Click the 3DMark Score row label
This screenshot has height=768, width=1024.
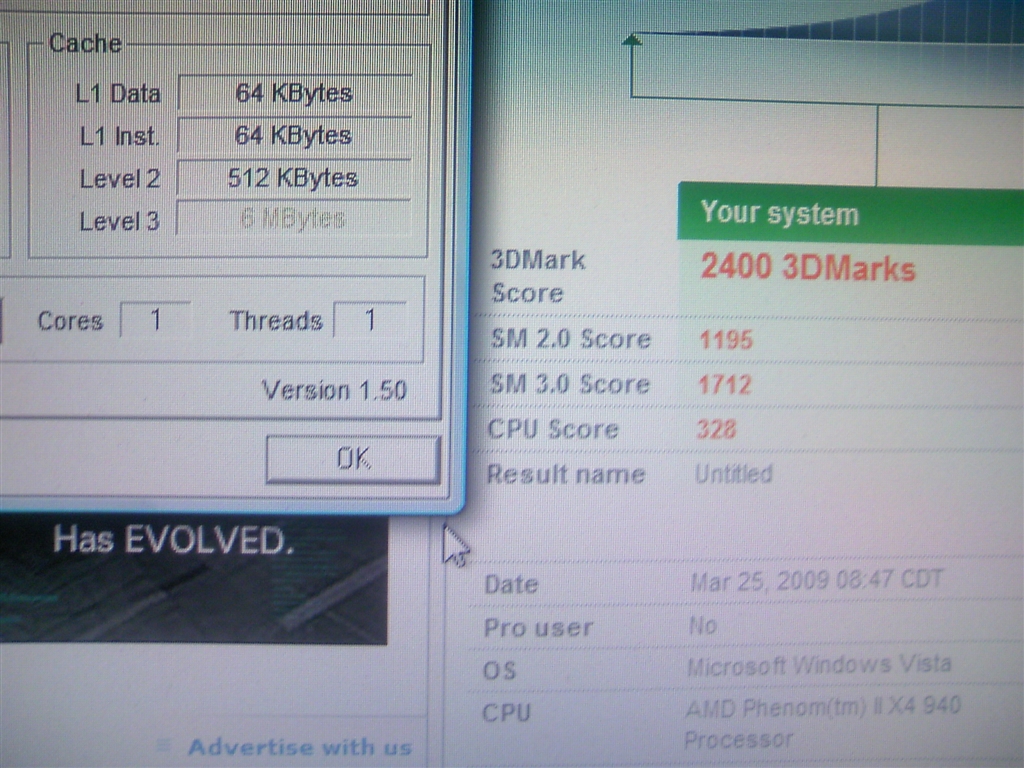tap(537, 276)
